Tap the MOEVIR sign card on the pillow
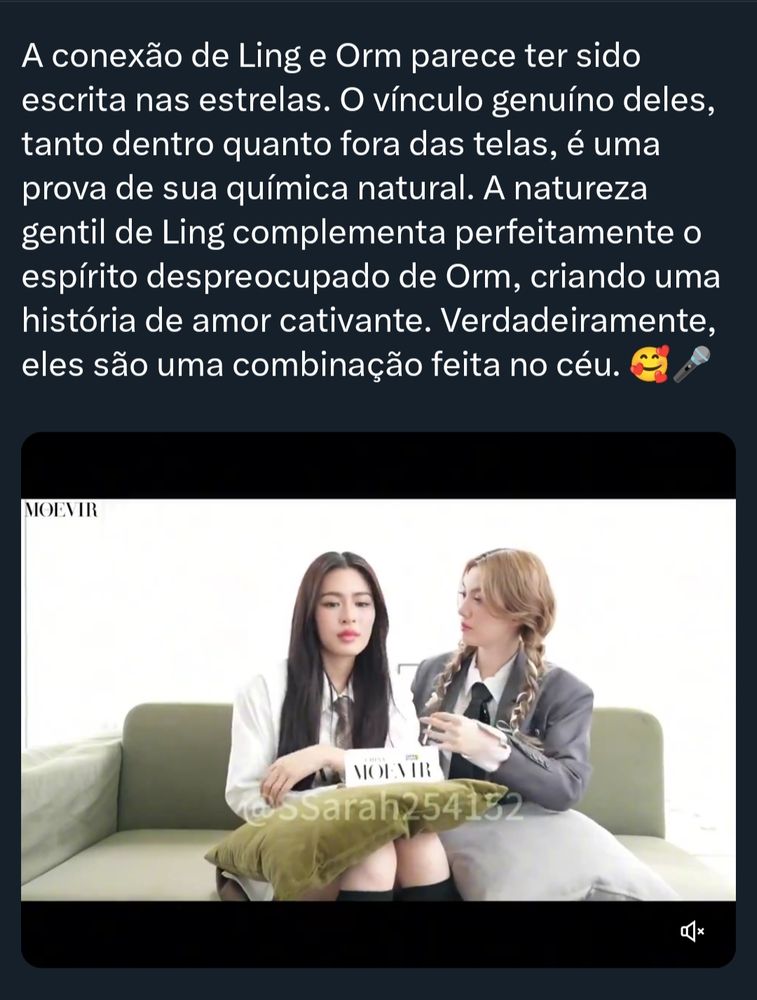 pos(393,767)
